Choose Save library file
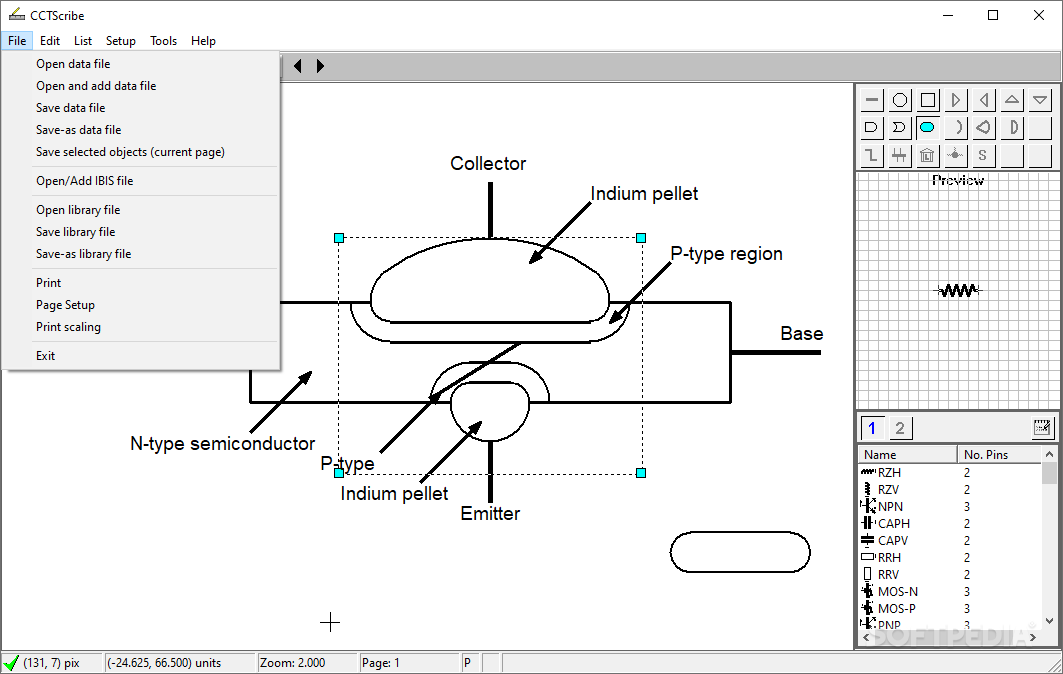Screen dimensions: 1063x674 point(141,232)
